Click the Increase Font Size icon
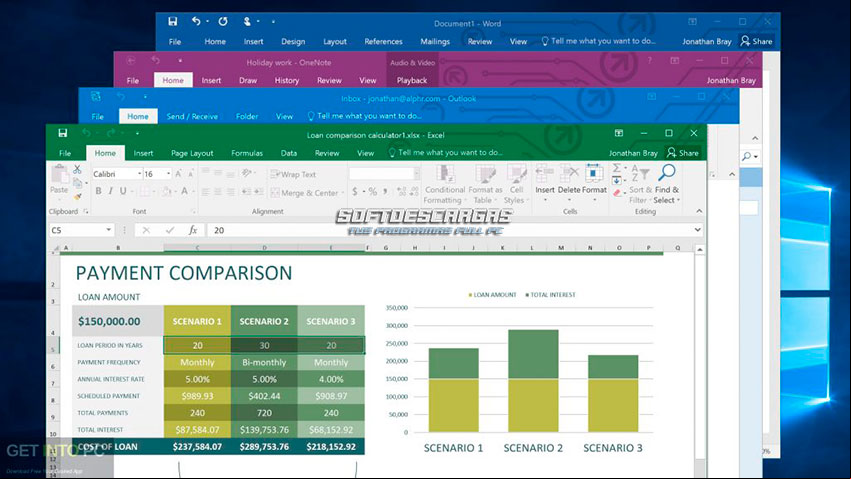The height and width of the screenshot is (479, 851). point(178,174)
